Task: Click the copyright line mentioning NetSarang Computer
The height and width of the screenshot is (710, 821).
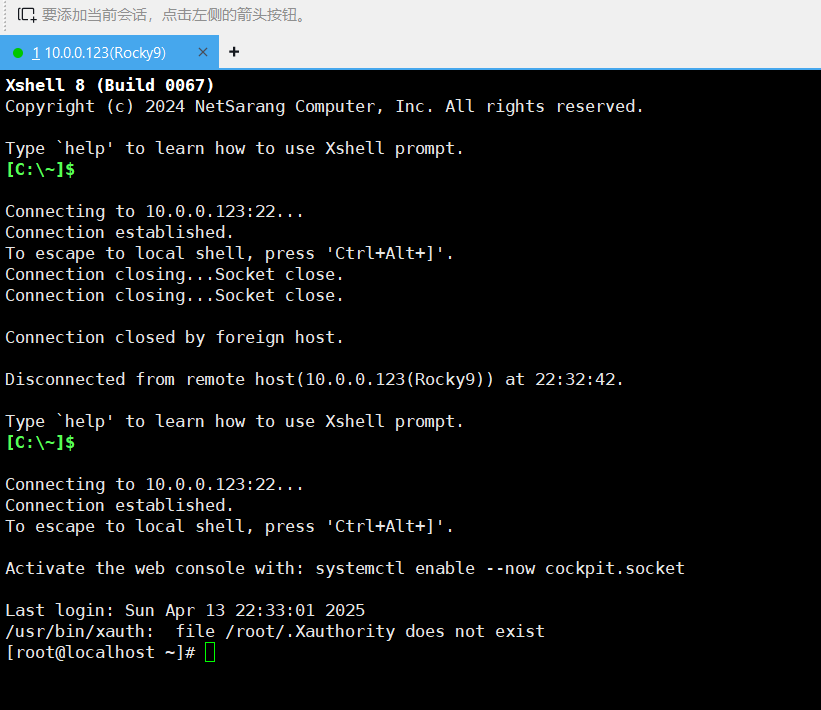Action: pyautogui.click(x=324, y=107)
